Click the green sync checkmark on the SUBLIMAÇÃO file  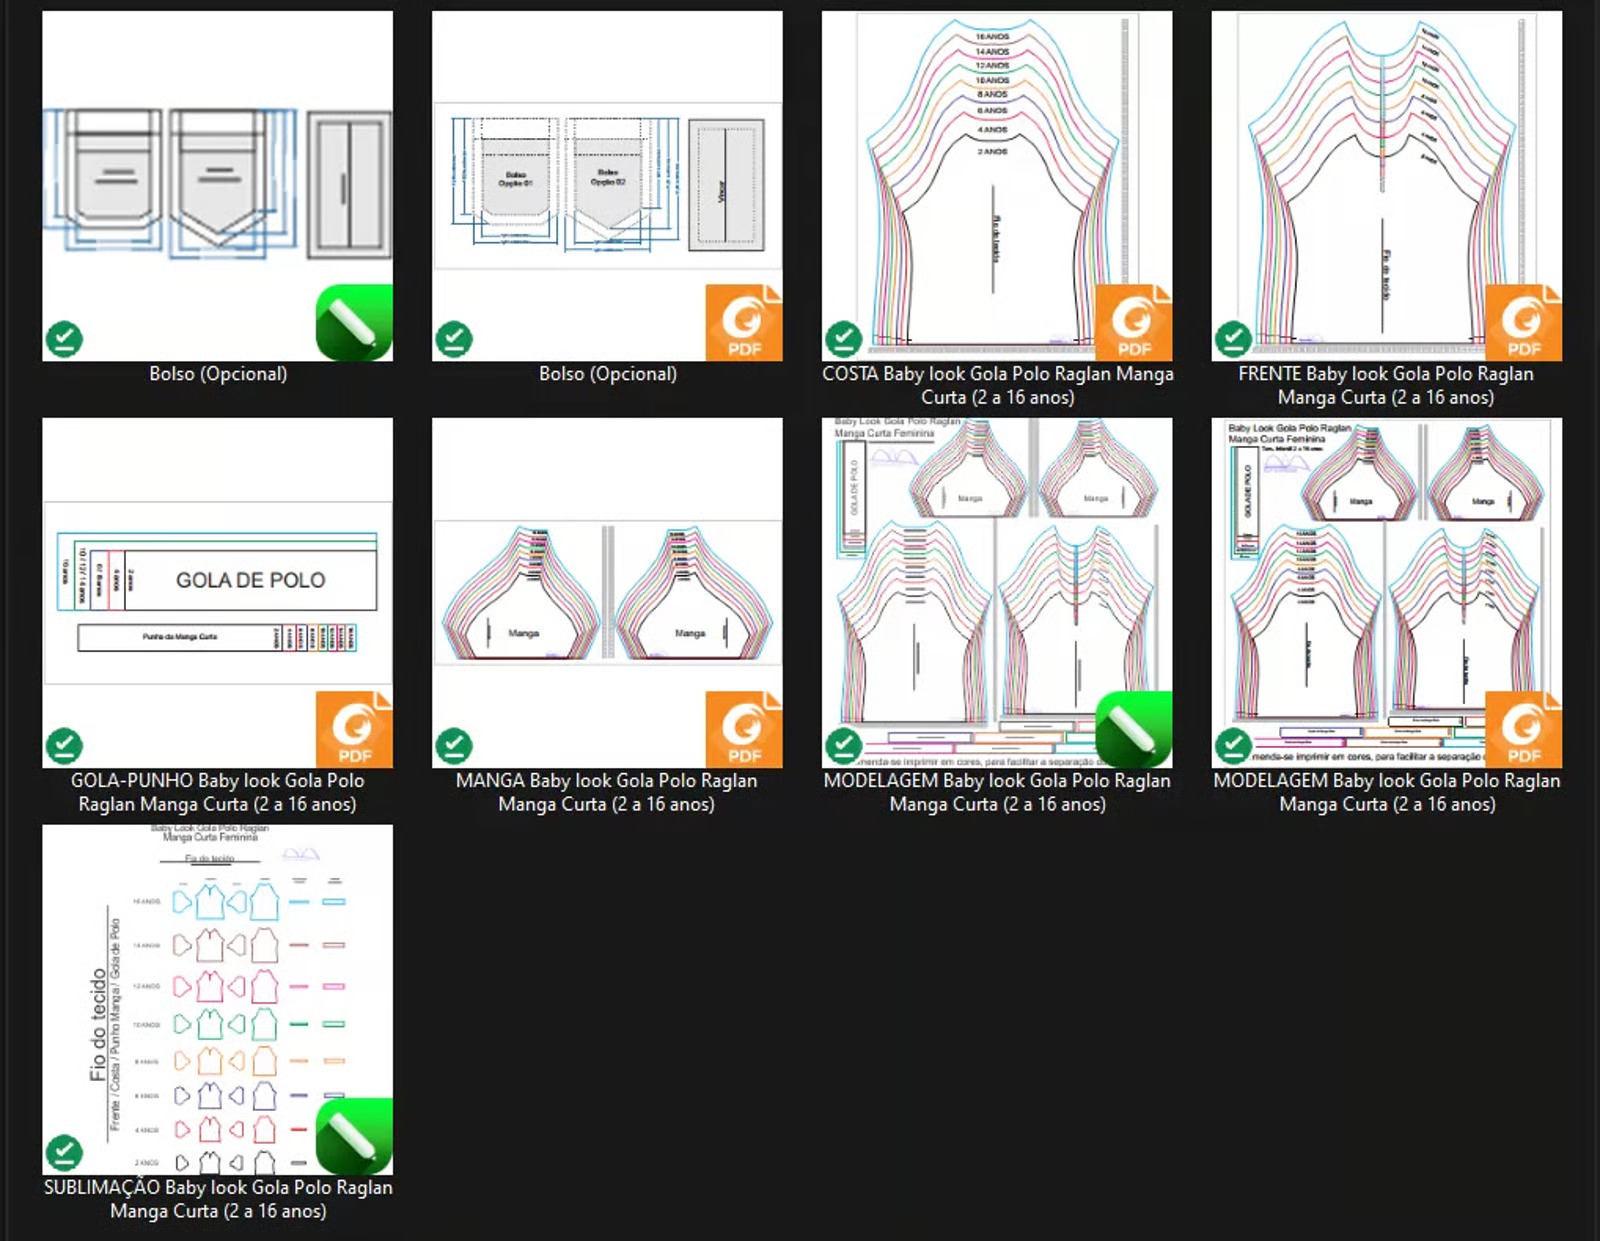click(x=64, y=1153)
